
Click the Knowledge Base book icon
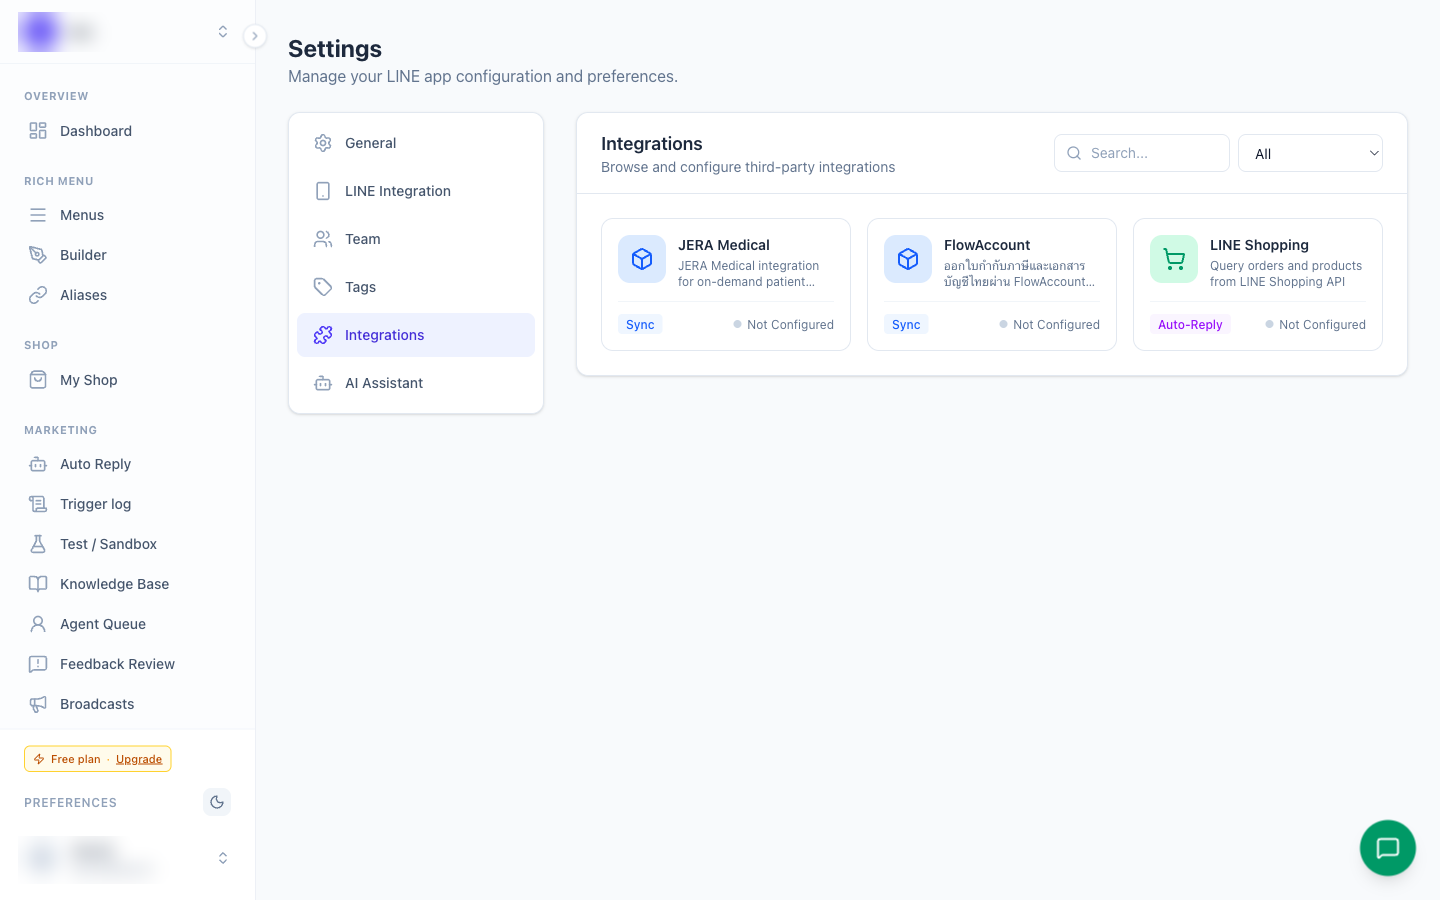38,584
